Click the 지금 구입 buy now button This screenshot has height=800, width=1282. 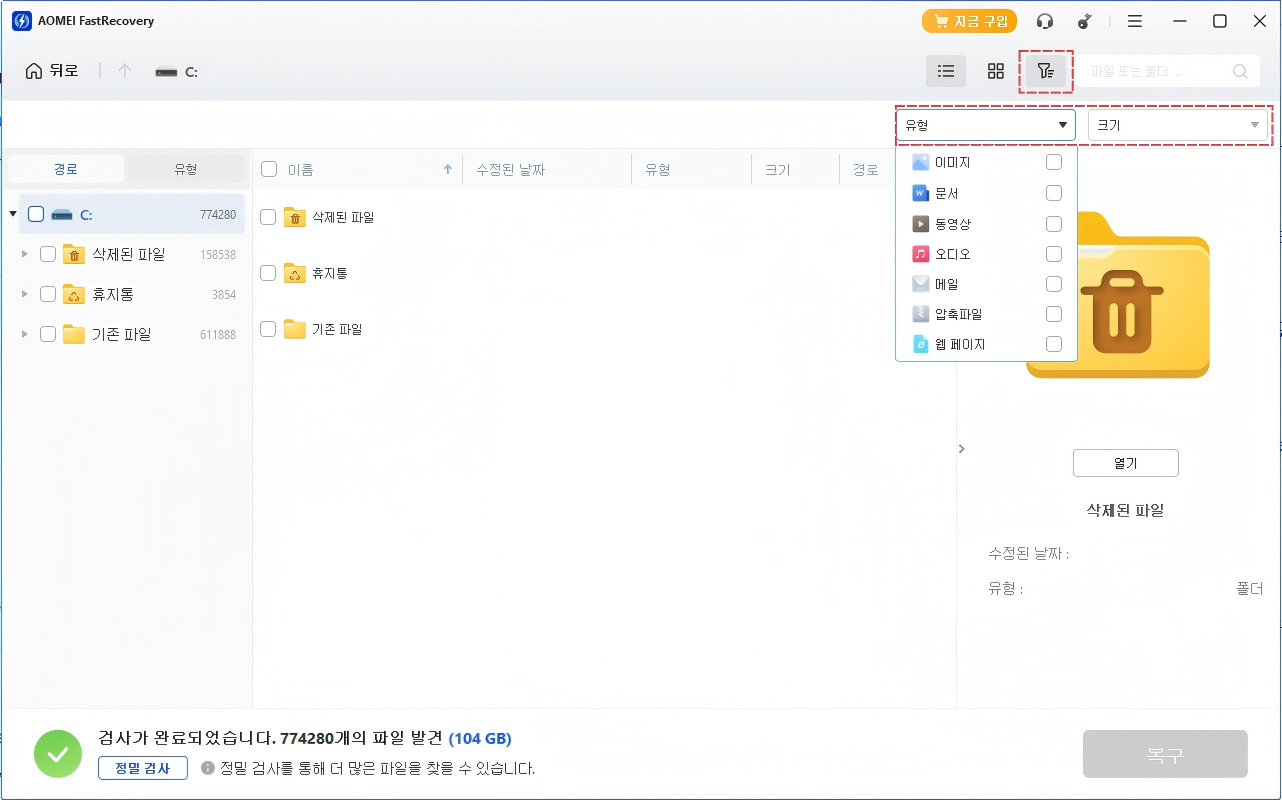pos(969,21)
